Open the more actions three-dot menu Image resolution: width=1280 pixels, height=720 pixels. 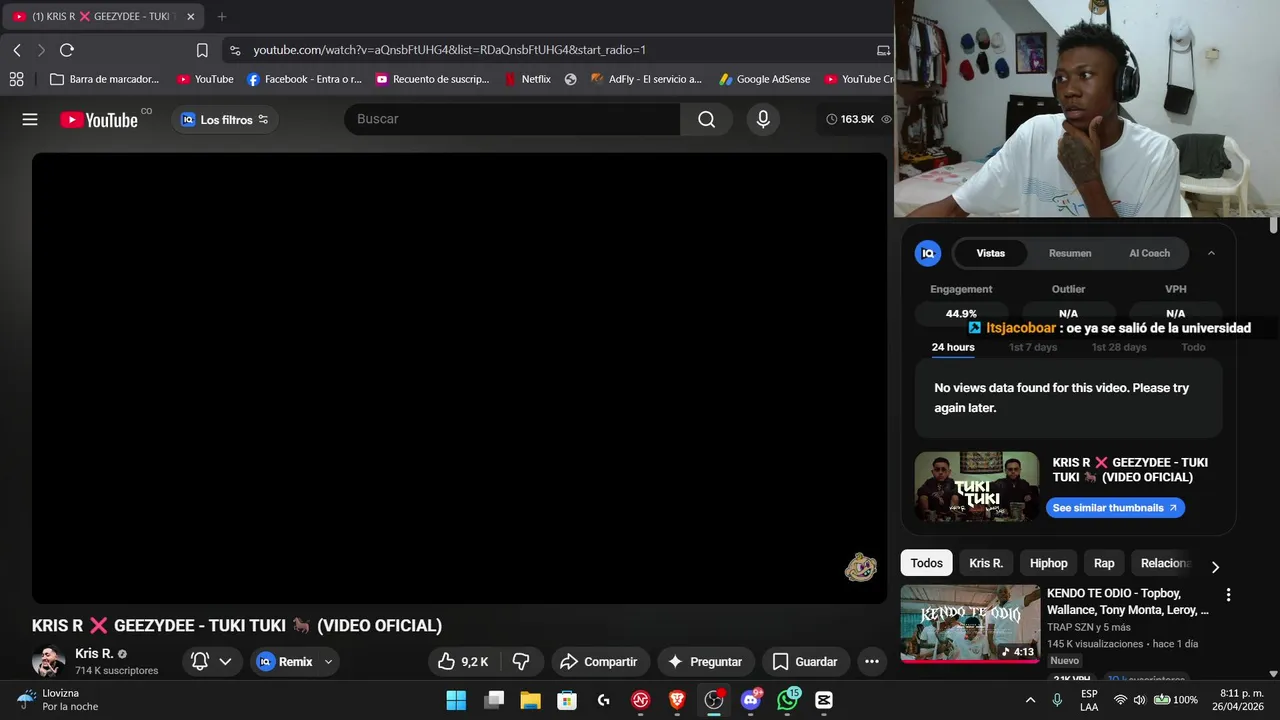[871, 661]
